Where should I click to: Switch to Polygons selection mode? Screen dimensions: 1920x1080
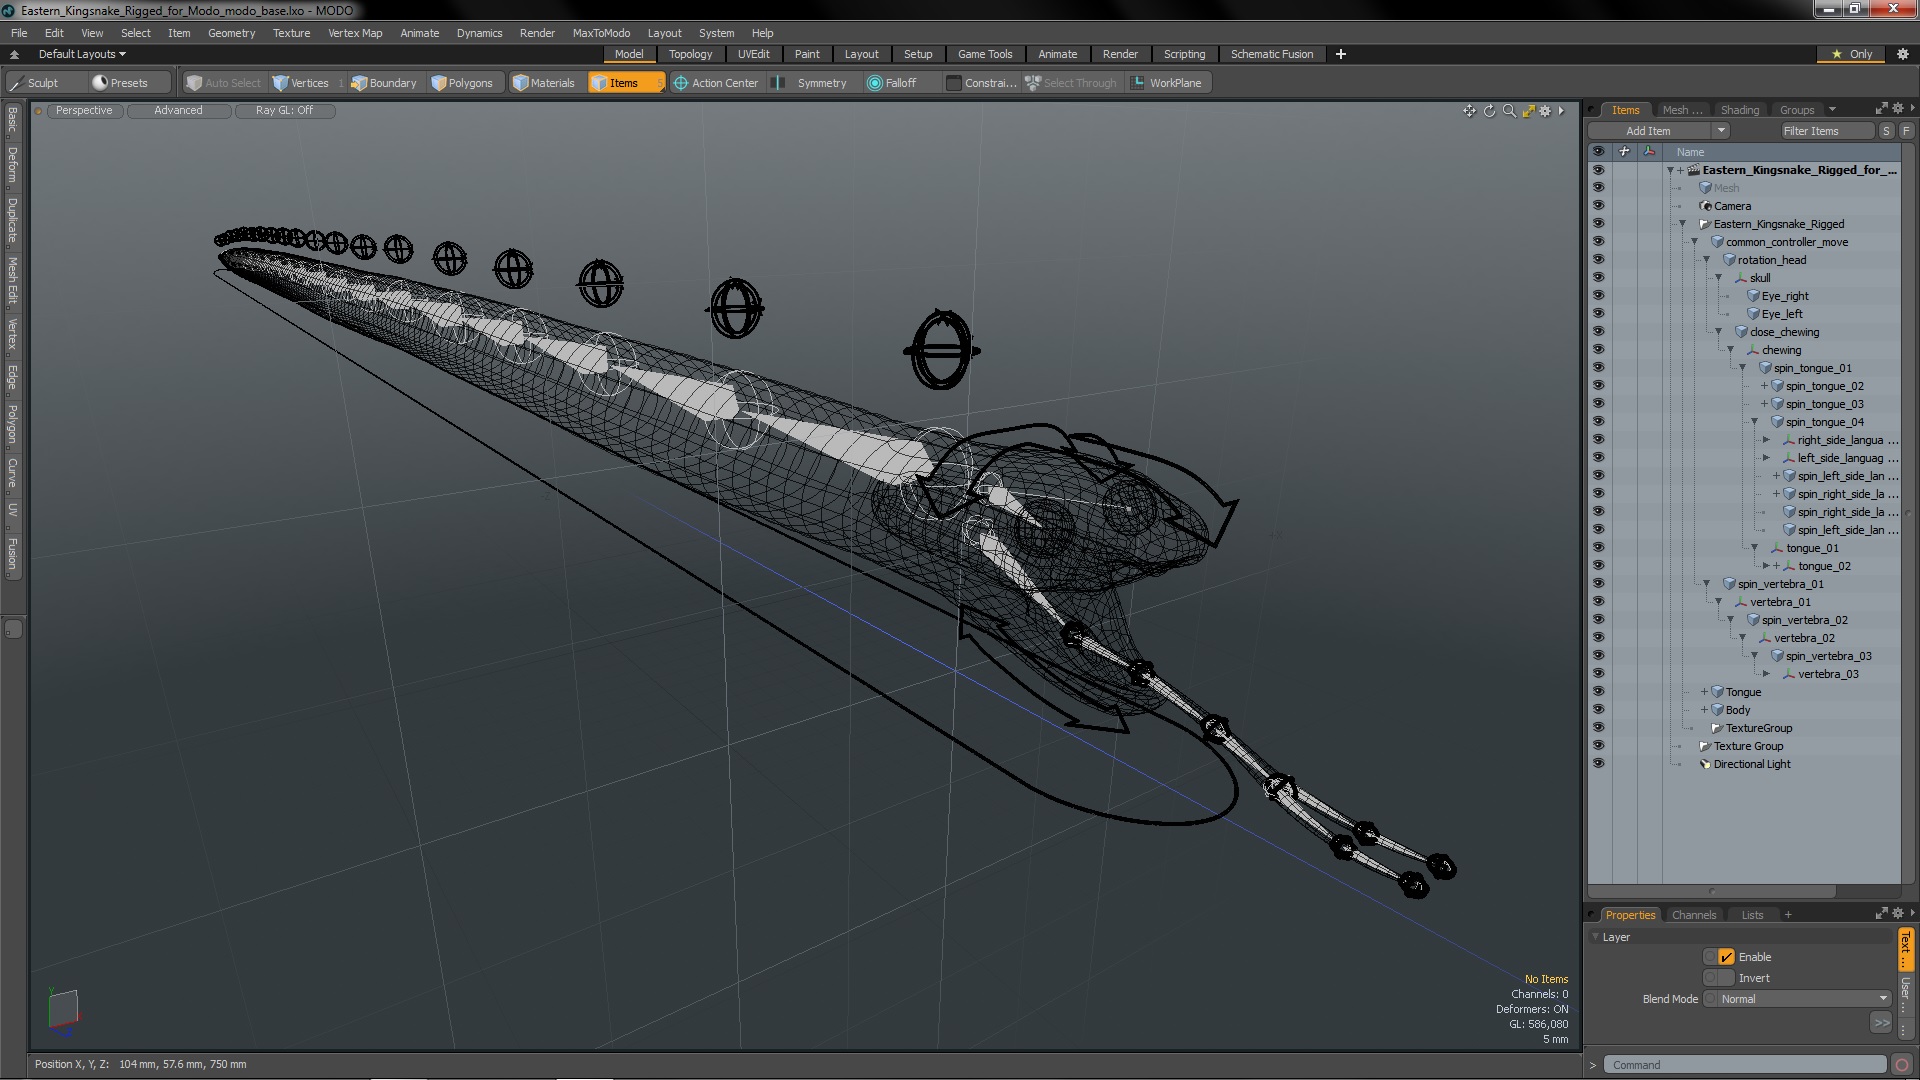462,83
